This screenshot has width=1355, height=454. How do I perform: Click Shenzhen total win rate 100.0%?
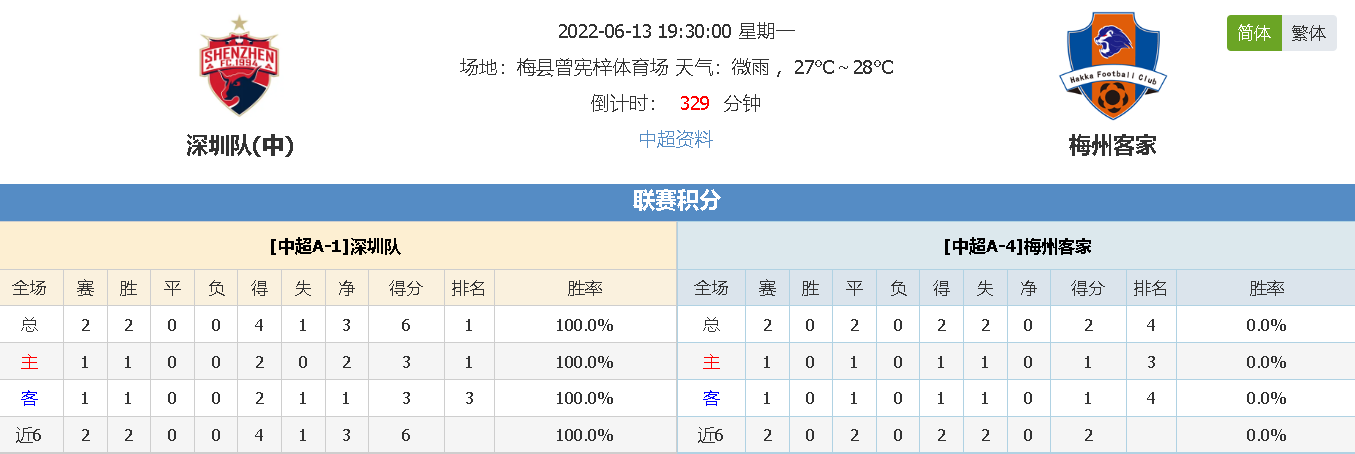coord(585,325)
